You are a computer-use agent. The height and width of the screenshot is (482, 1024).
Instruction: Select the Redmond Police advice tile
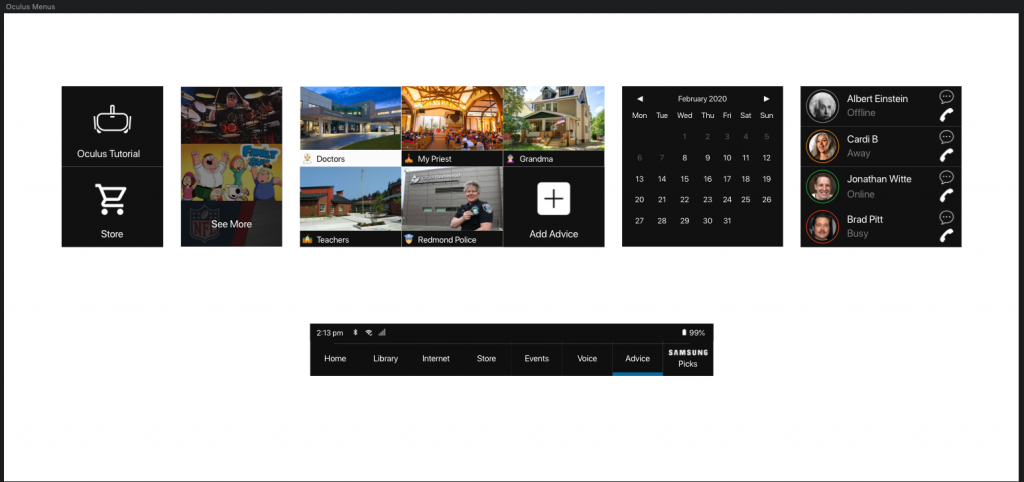tap(452, 207)
